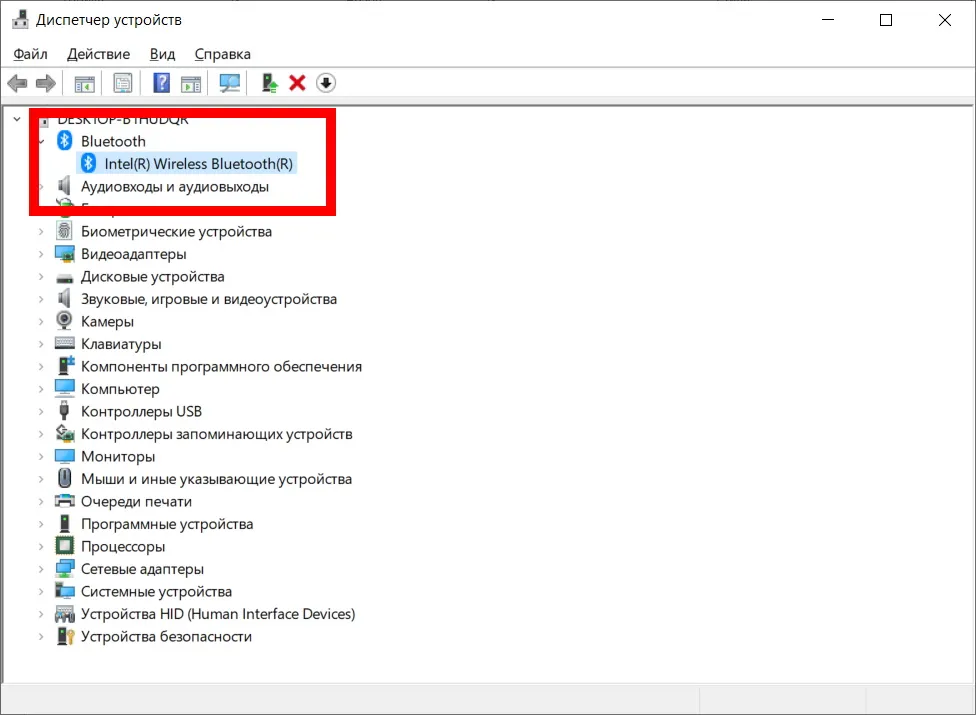Expand Компьютер chevron
The image size is (976, 715).
(41, 389)
